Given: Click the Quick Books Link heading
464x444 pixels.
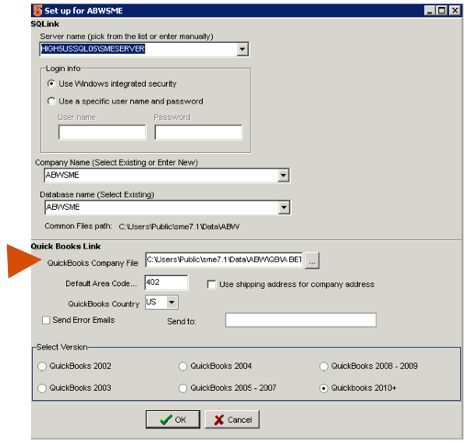Looking at the screenshot, I should click(x=66, y=246).
